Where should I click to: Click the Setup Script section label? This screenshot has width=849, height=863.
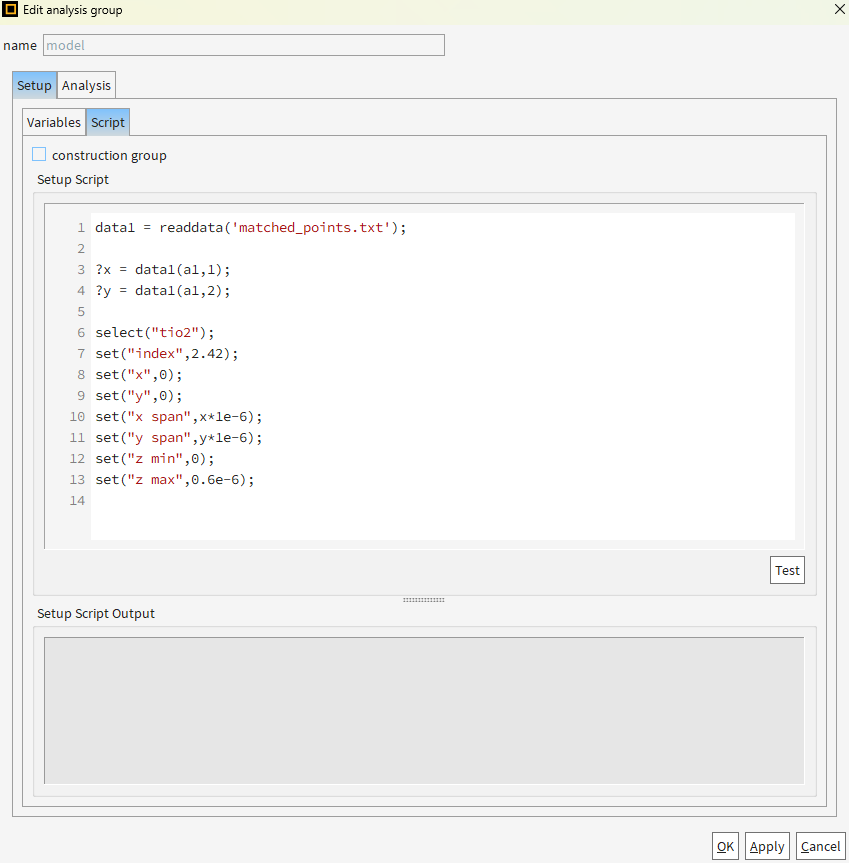click(73, 179)
